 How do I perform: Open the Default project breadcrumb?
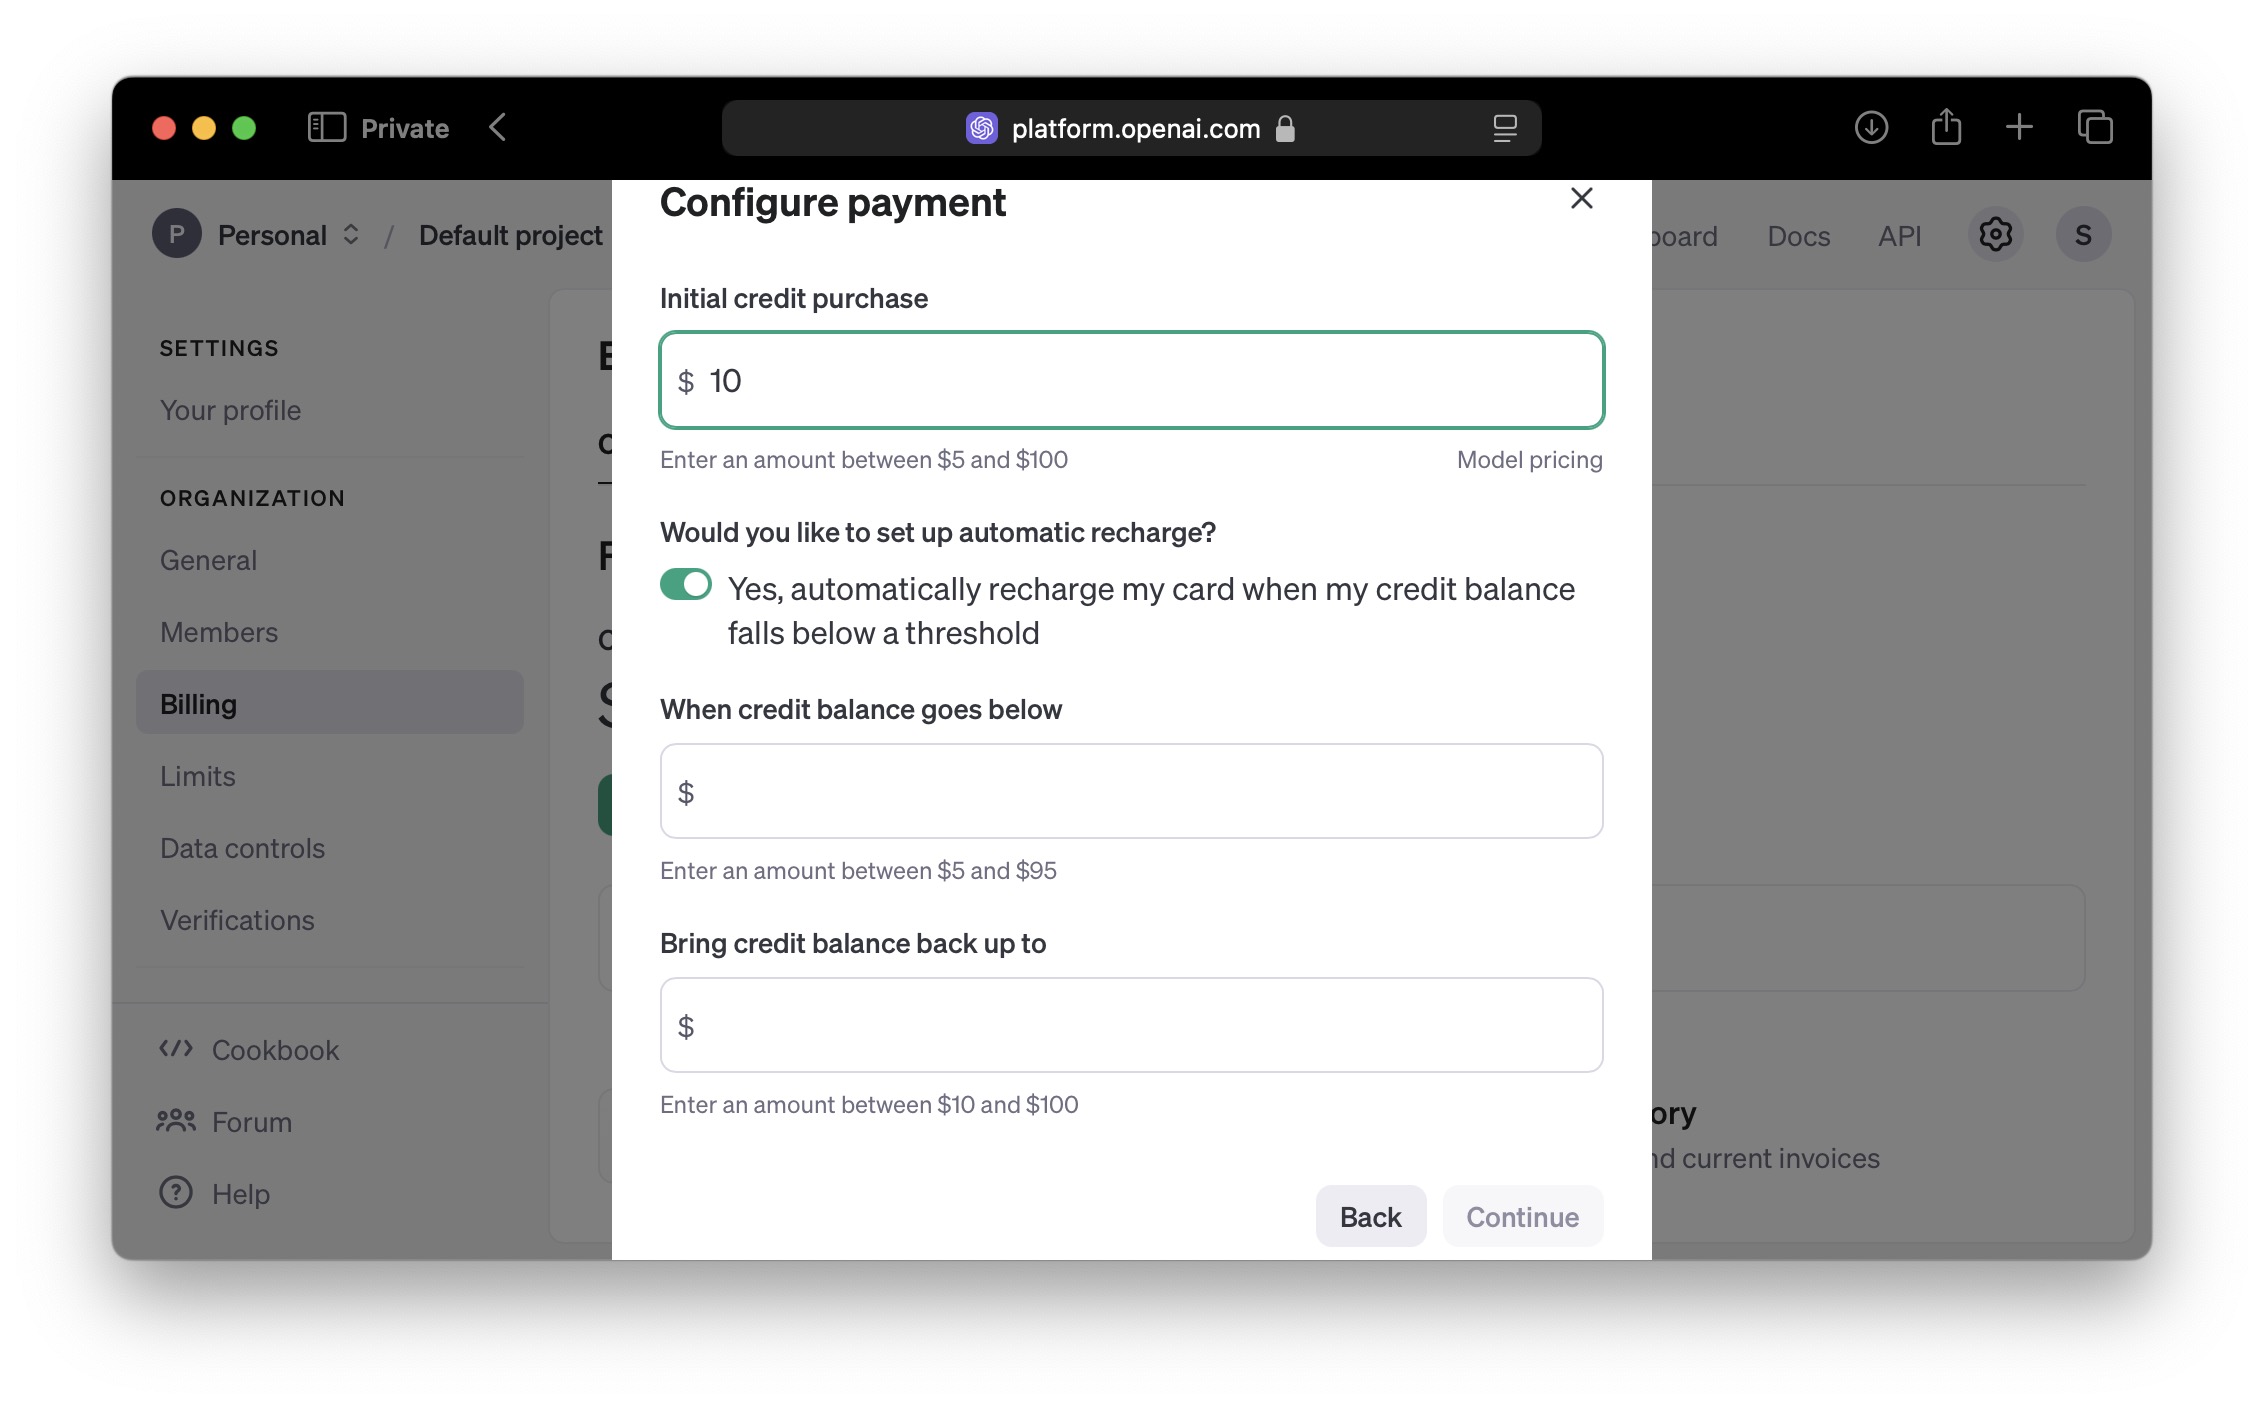point(511,235)
